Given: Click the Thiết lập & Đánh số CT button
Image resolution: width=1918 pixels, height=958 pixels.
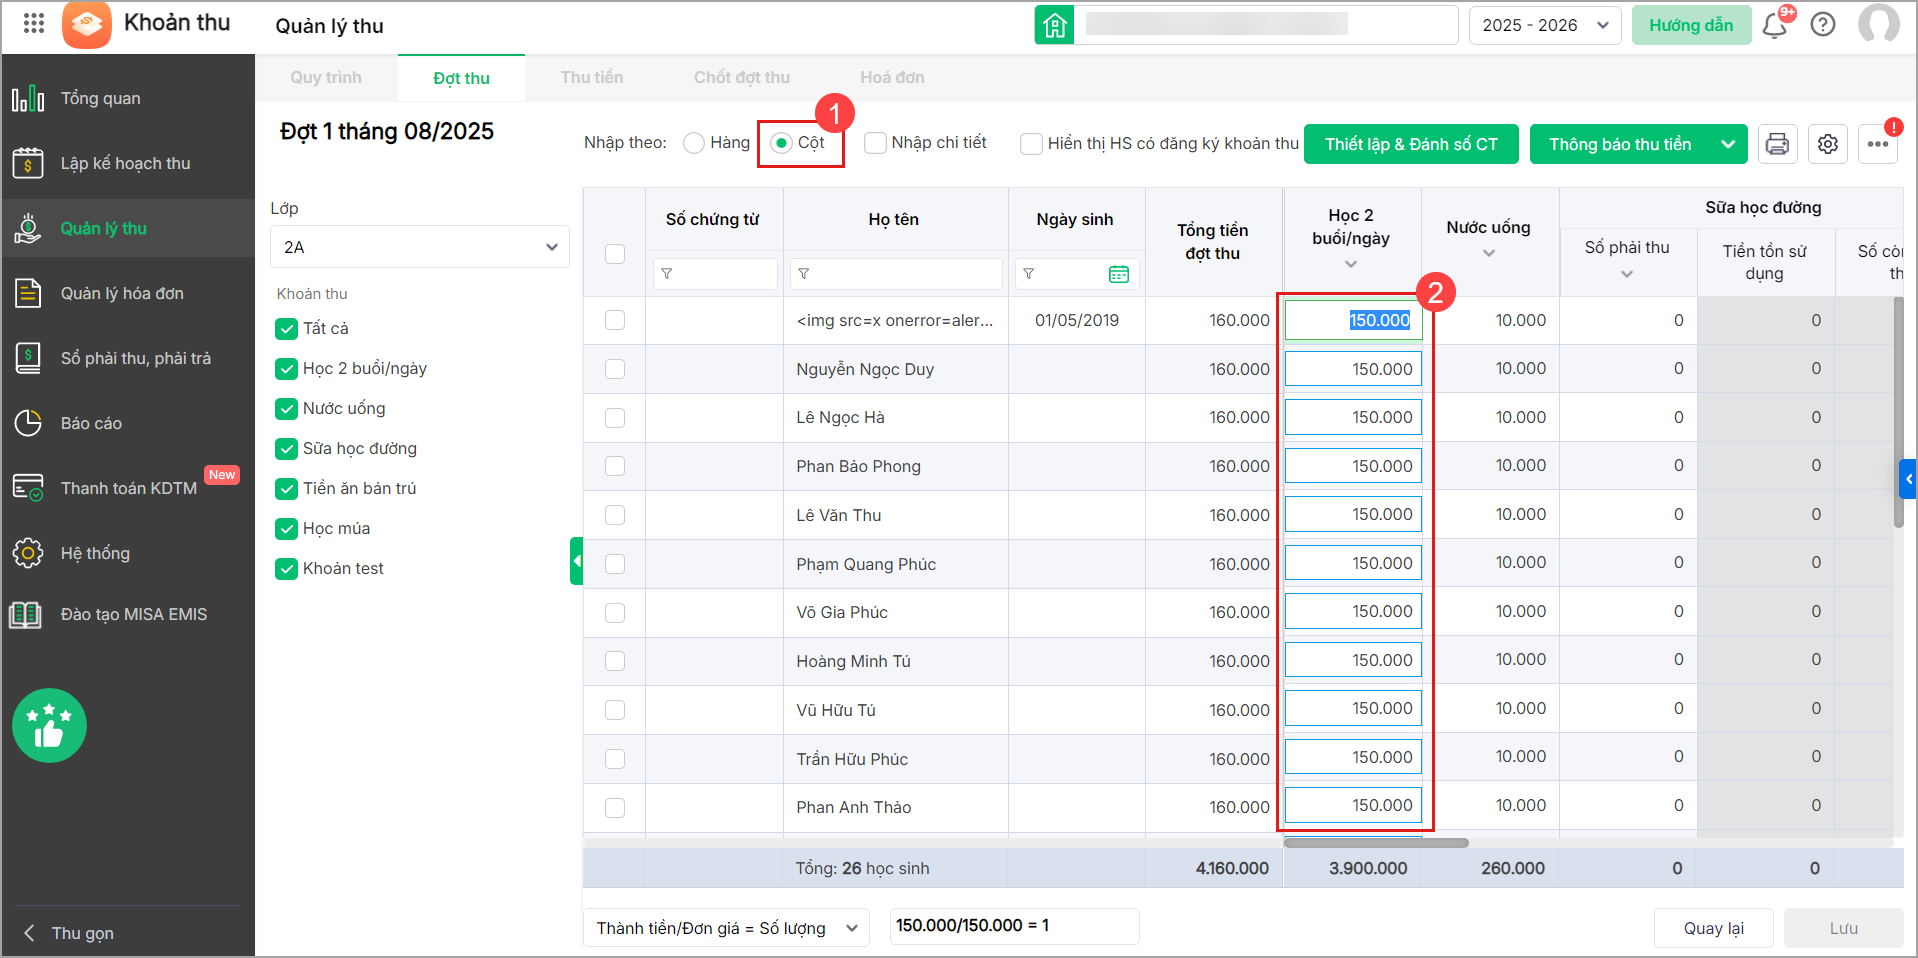Looking at the screenshot, I should tap(1411, 144).
